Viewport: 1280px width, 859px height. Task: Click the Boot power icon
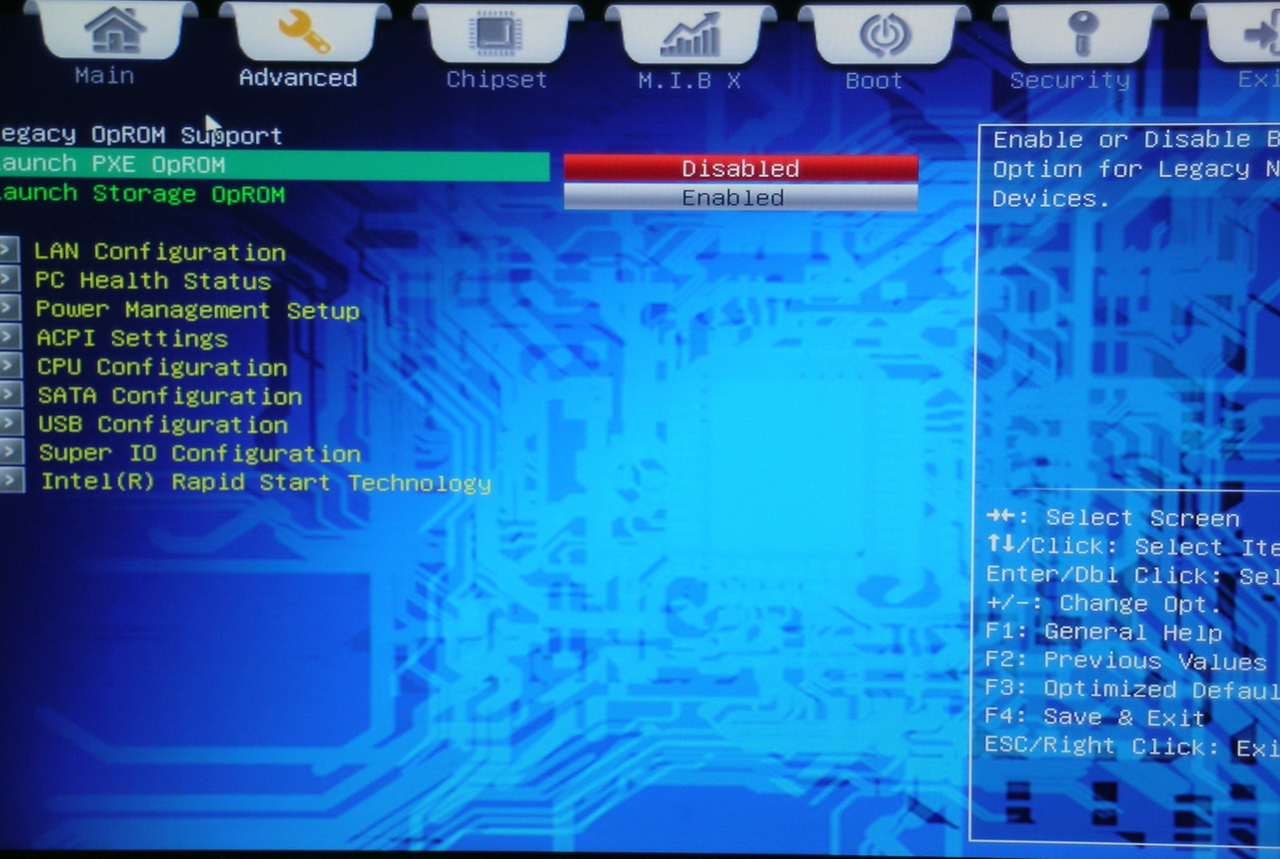point(884,35)
